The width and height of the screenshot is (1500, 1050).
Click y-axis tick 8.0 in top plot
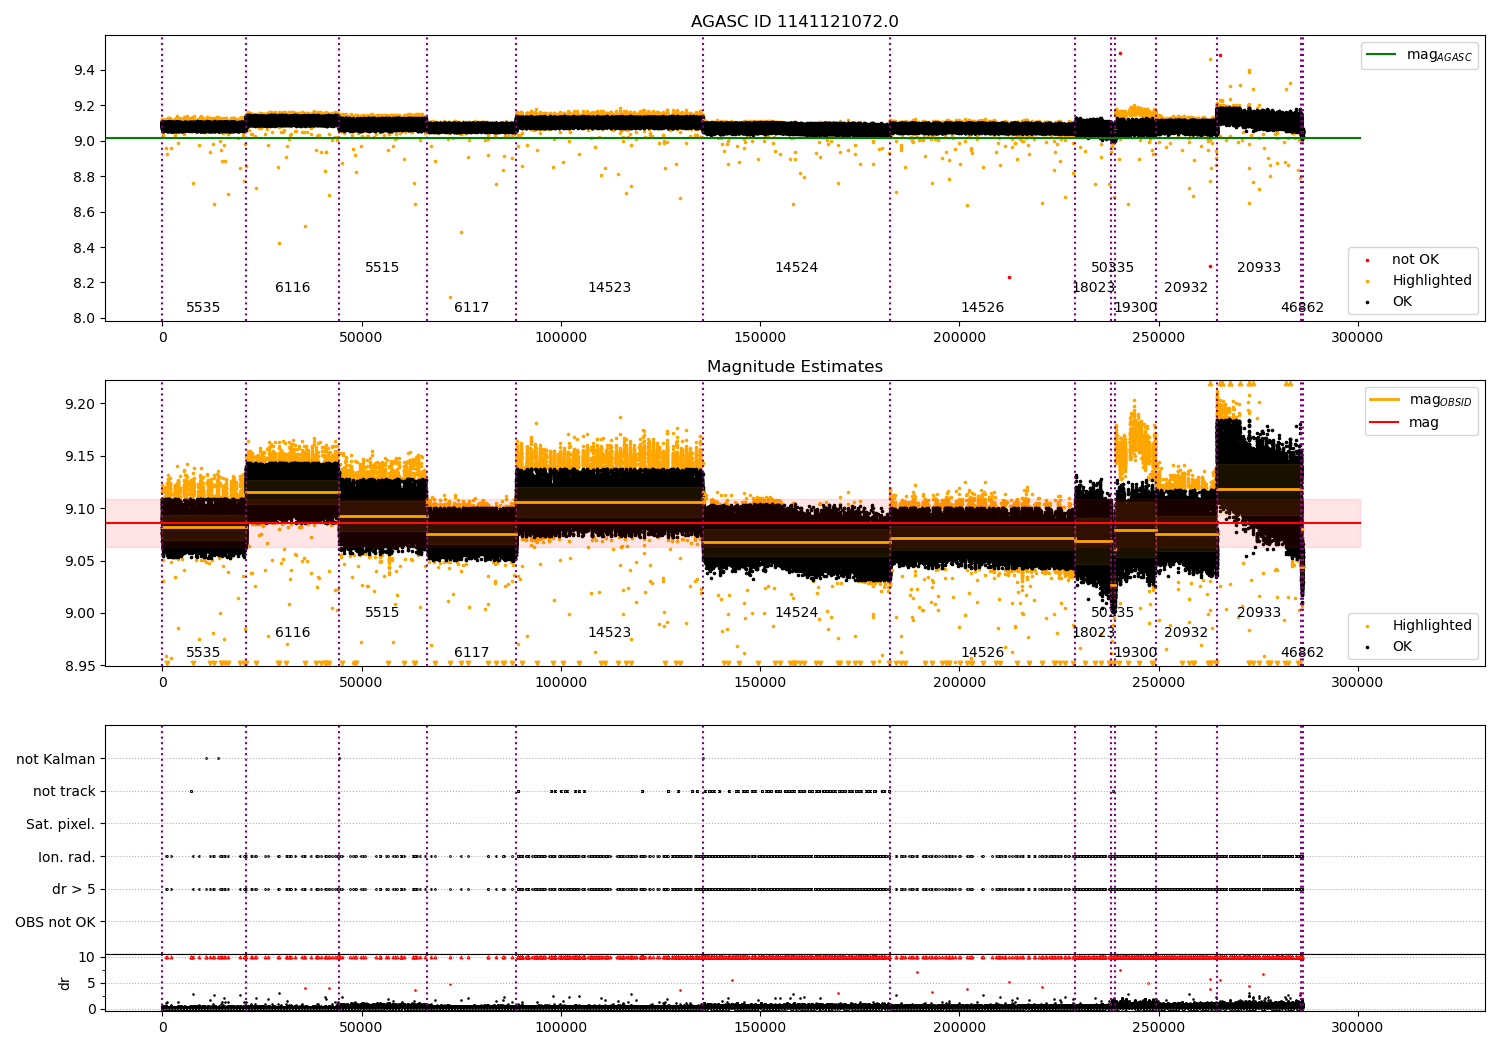pyautogui.click(x=83, y=319)
